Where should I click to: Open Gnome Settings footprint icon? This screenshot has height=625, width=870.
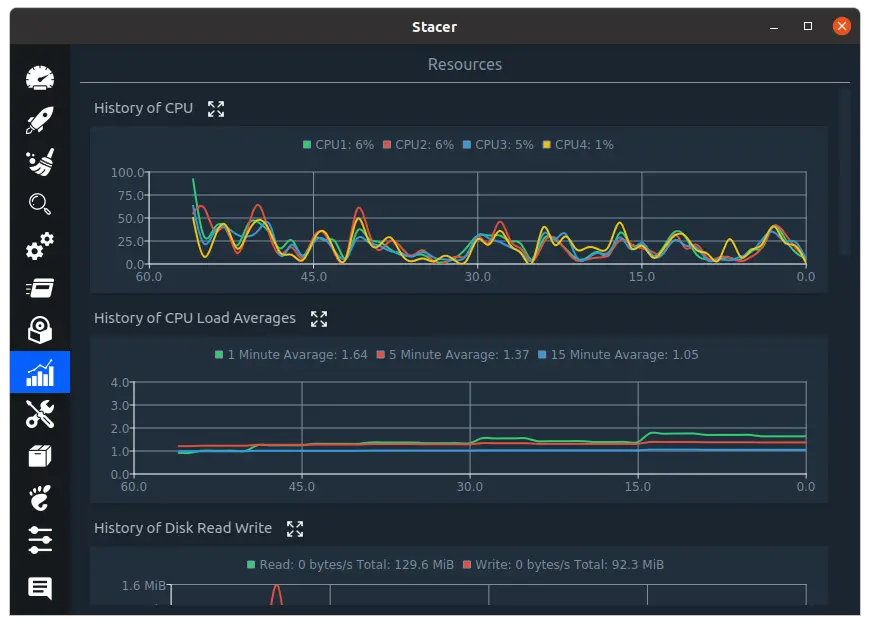pos(40,498)
